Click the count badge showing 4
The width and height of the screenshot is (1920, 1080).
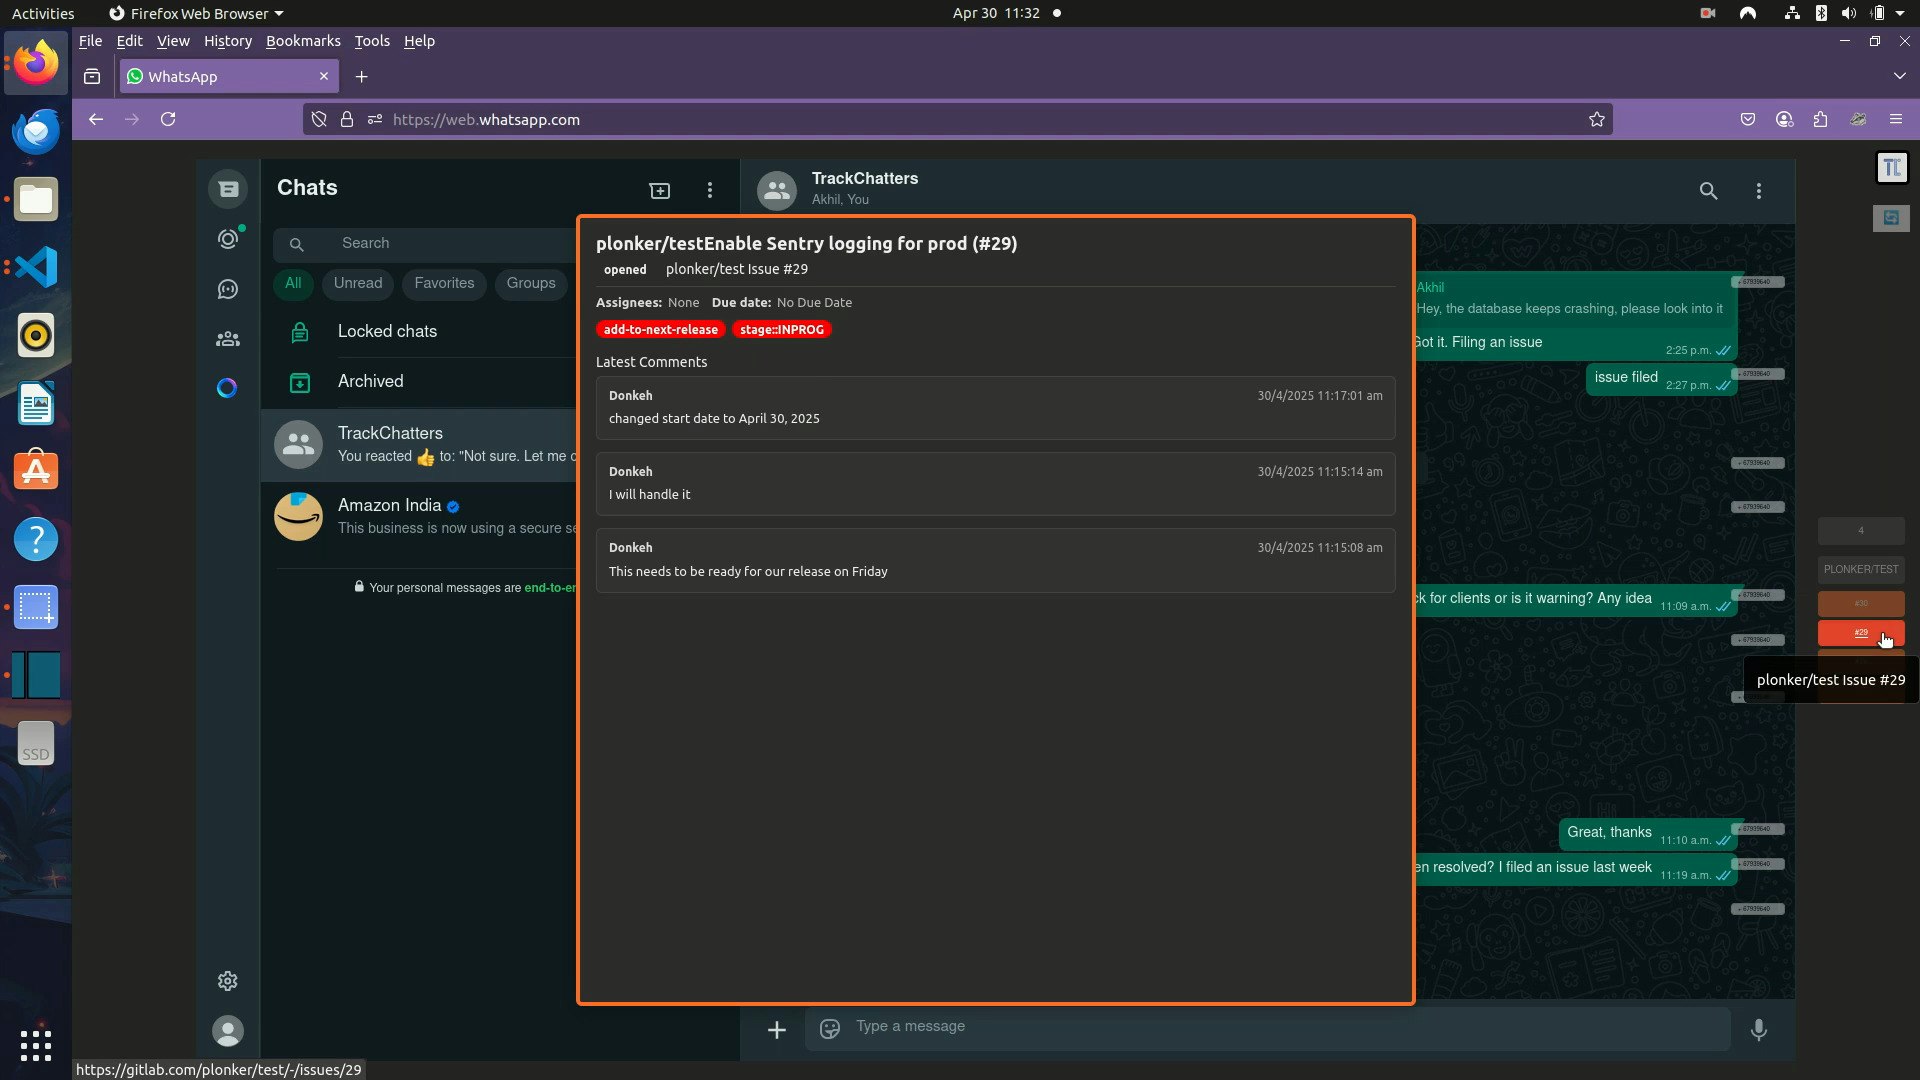tap(1861, 530)
